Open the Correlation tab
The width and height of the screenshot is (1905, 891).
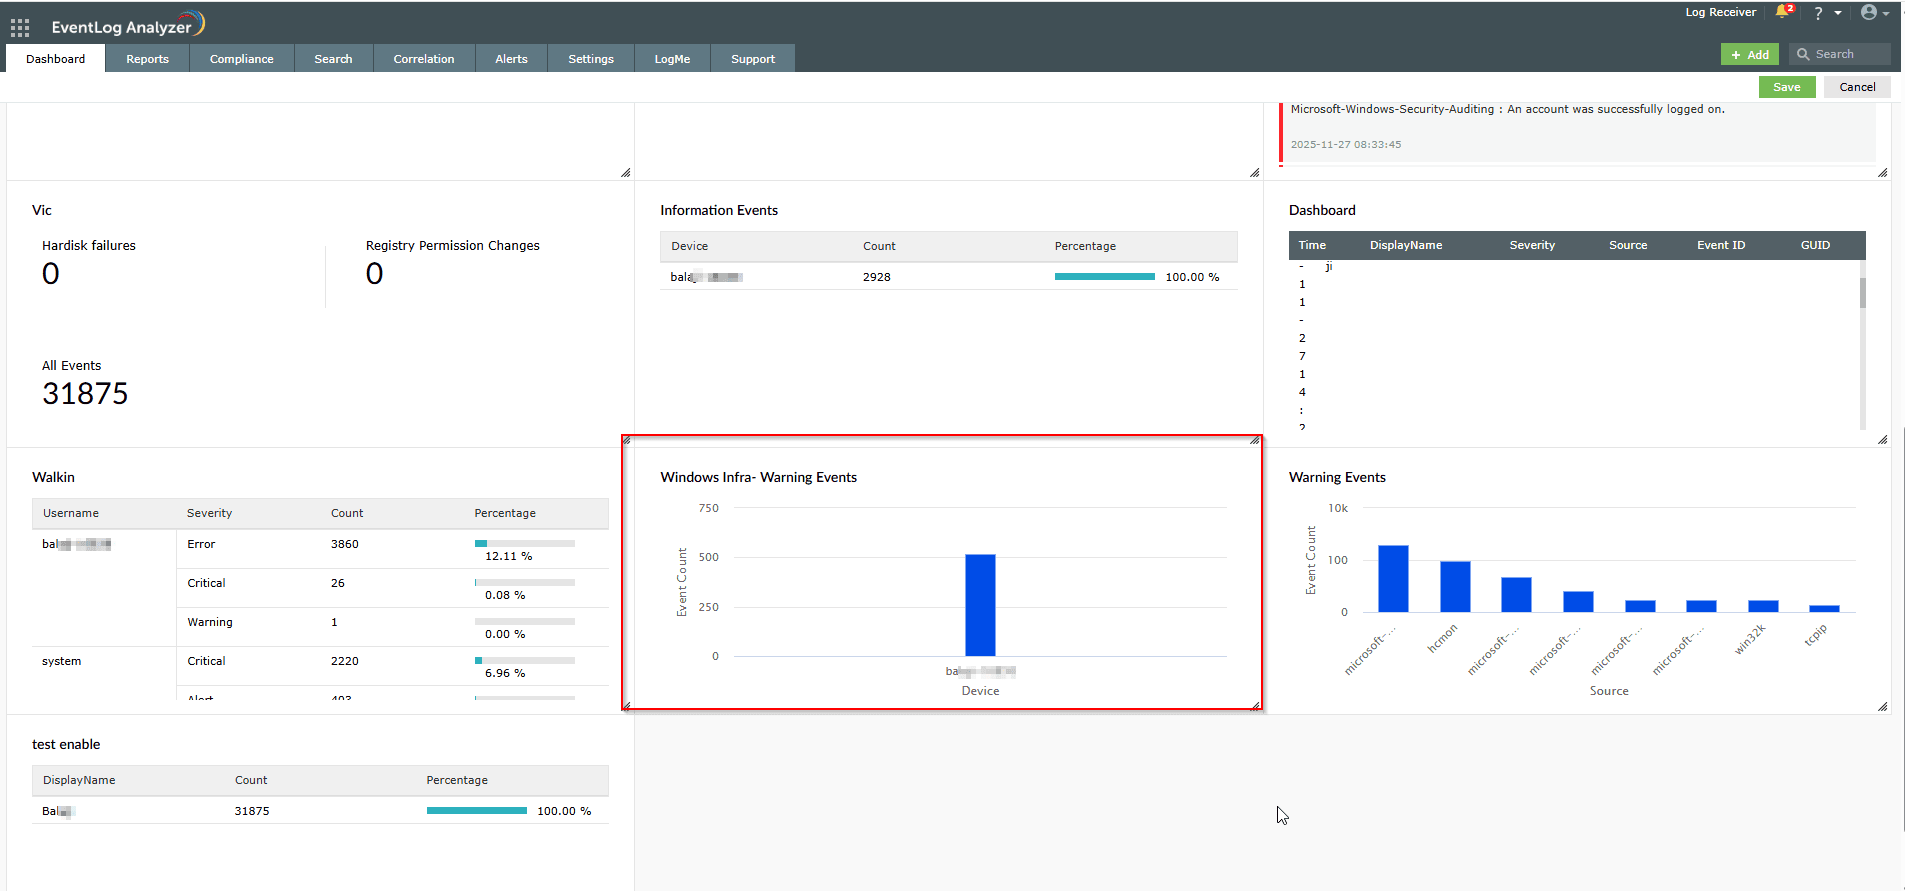click(x=423, y=59)
